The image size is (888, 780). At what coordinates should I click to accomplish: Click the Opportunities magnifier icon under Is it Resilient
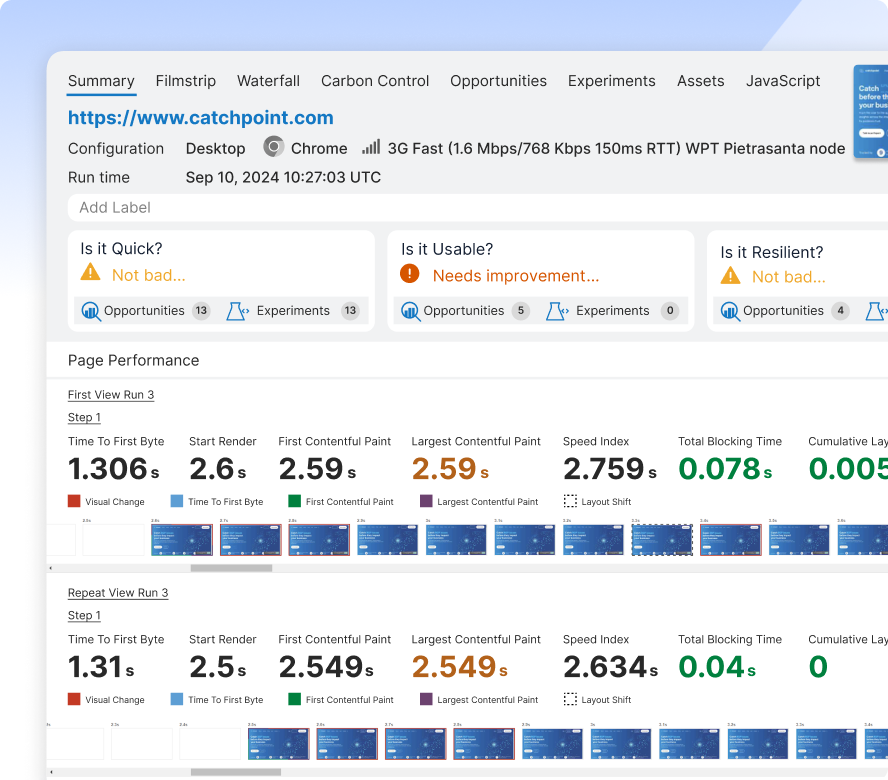pyautogui.click(x=730, y=311)
